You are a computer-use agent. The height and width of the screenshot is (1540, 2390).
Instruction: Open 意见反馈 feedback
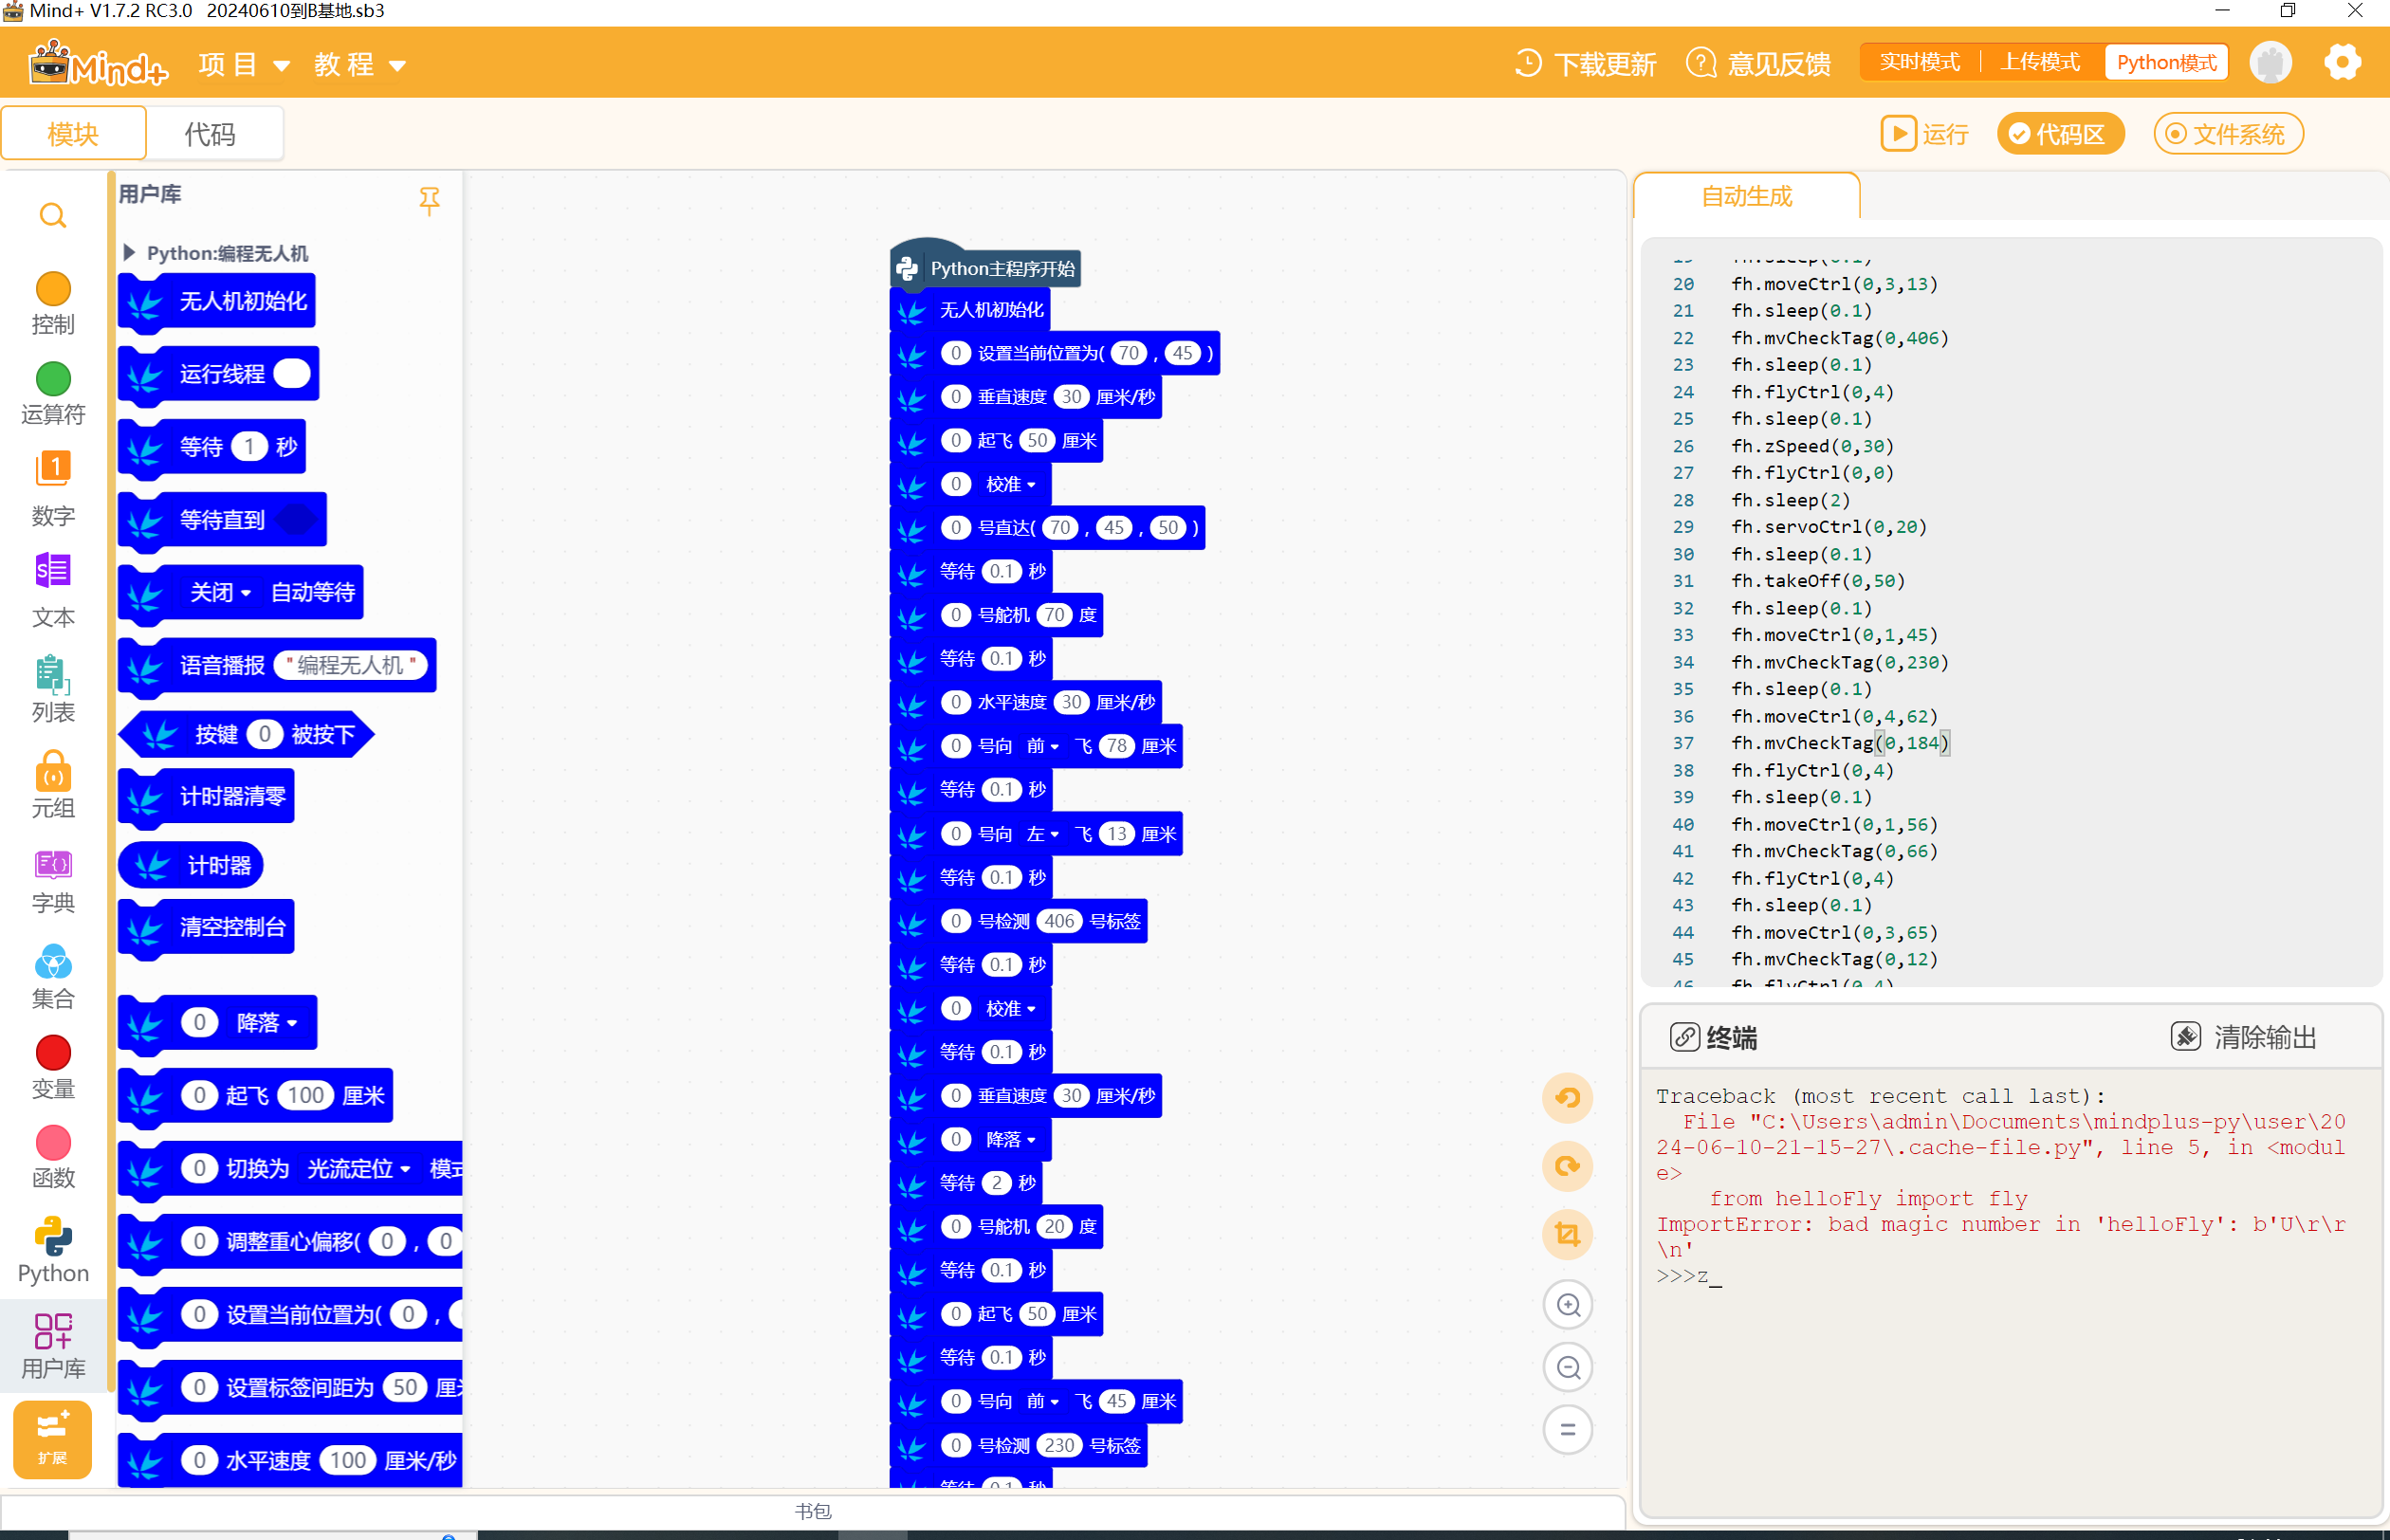coord(1758,64)
